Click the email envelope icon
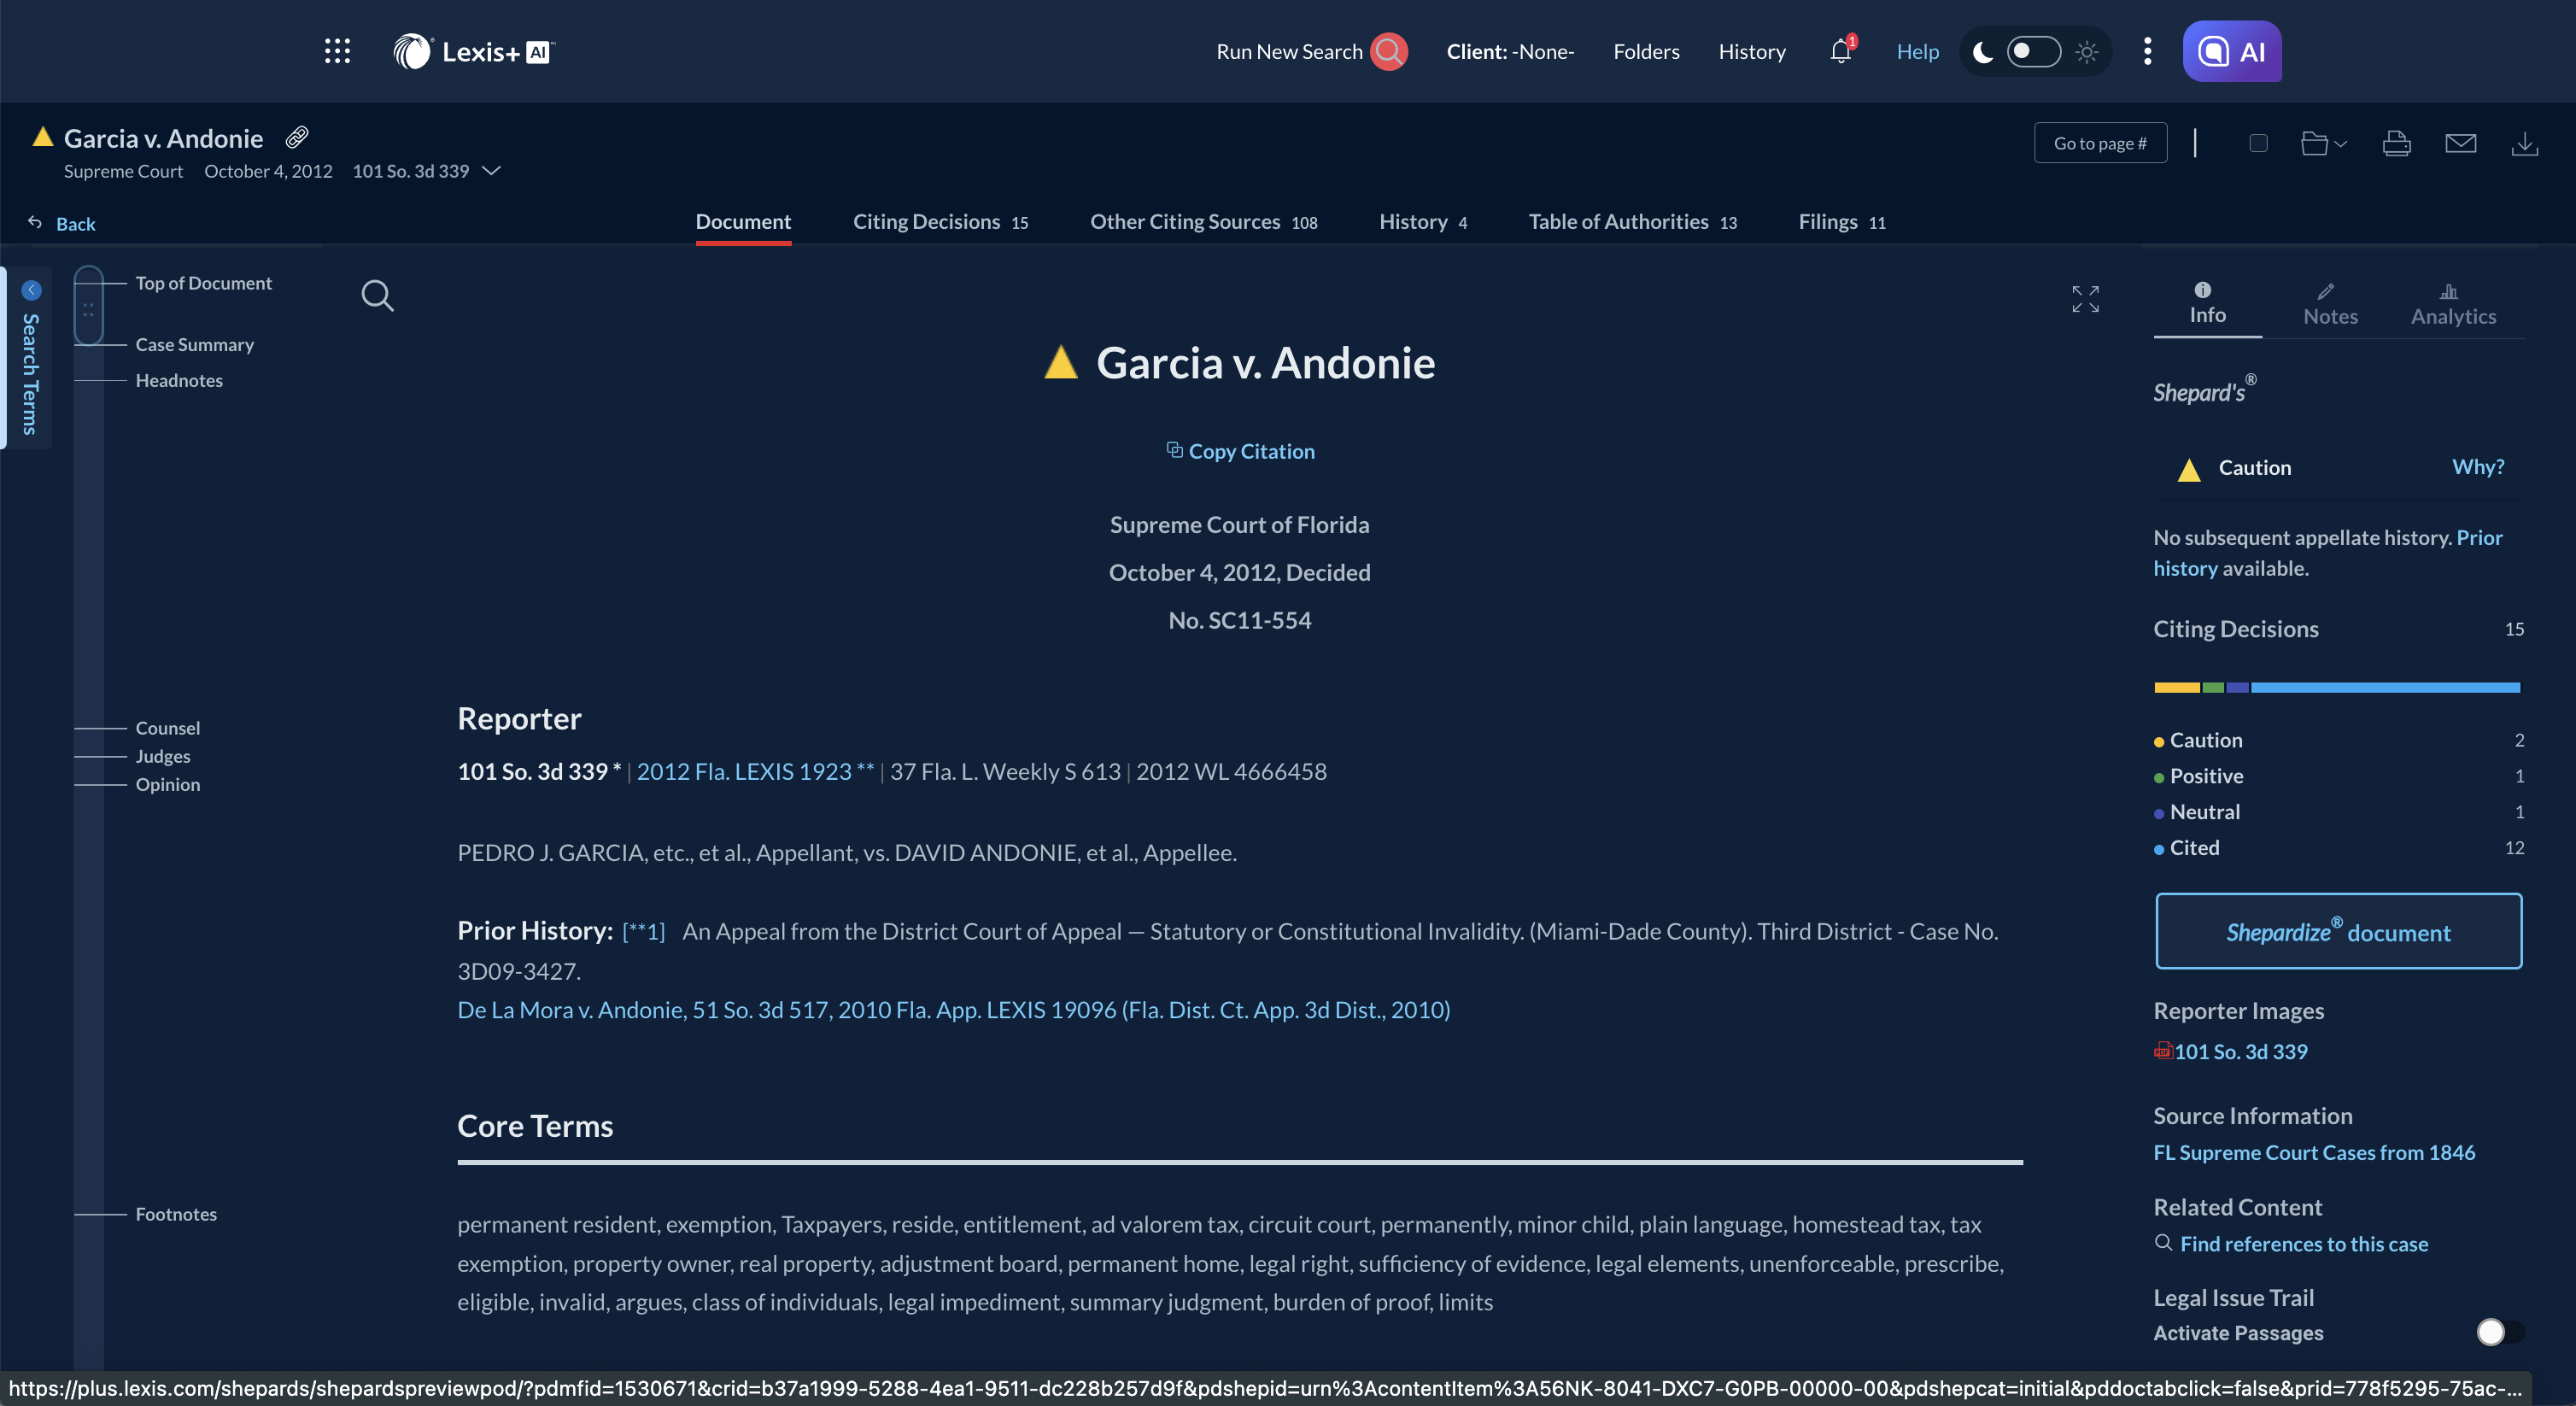 tap(2460, 143)
